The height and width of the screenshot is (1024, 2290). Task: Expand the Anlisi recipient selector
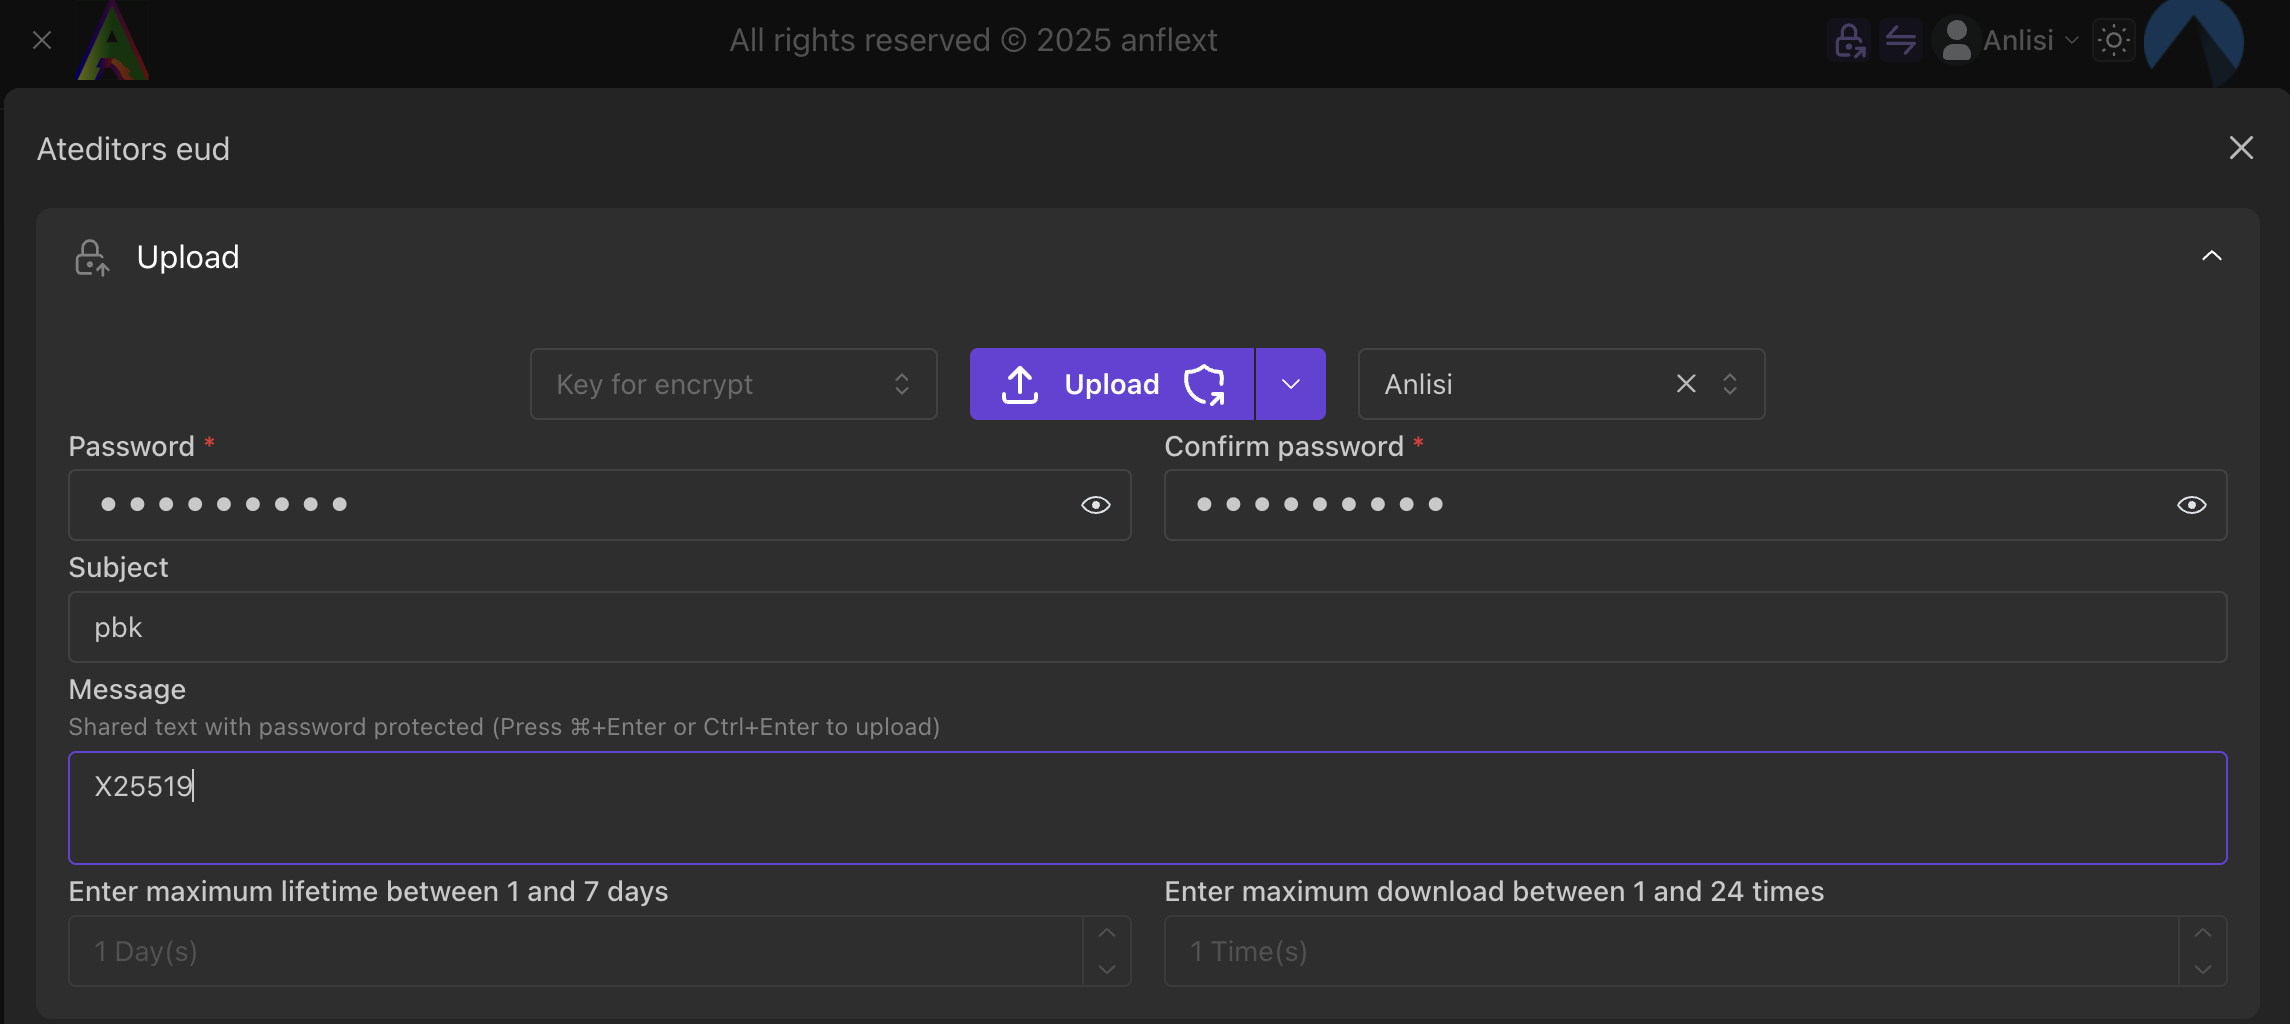(1730, 384)
